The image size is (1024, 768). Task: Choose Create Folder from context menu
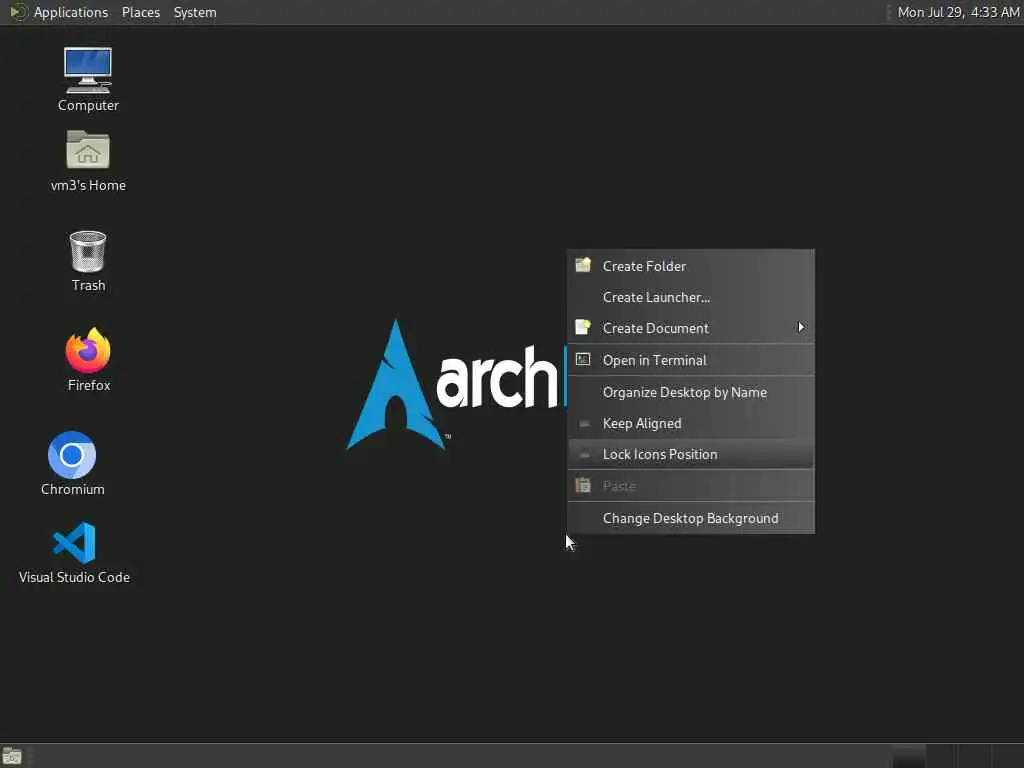point(691,266)
